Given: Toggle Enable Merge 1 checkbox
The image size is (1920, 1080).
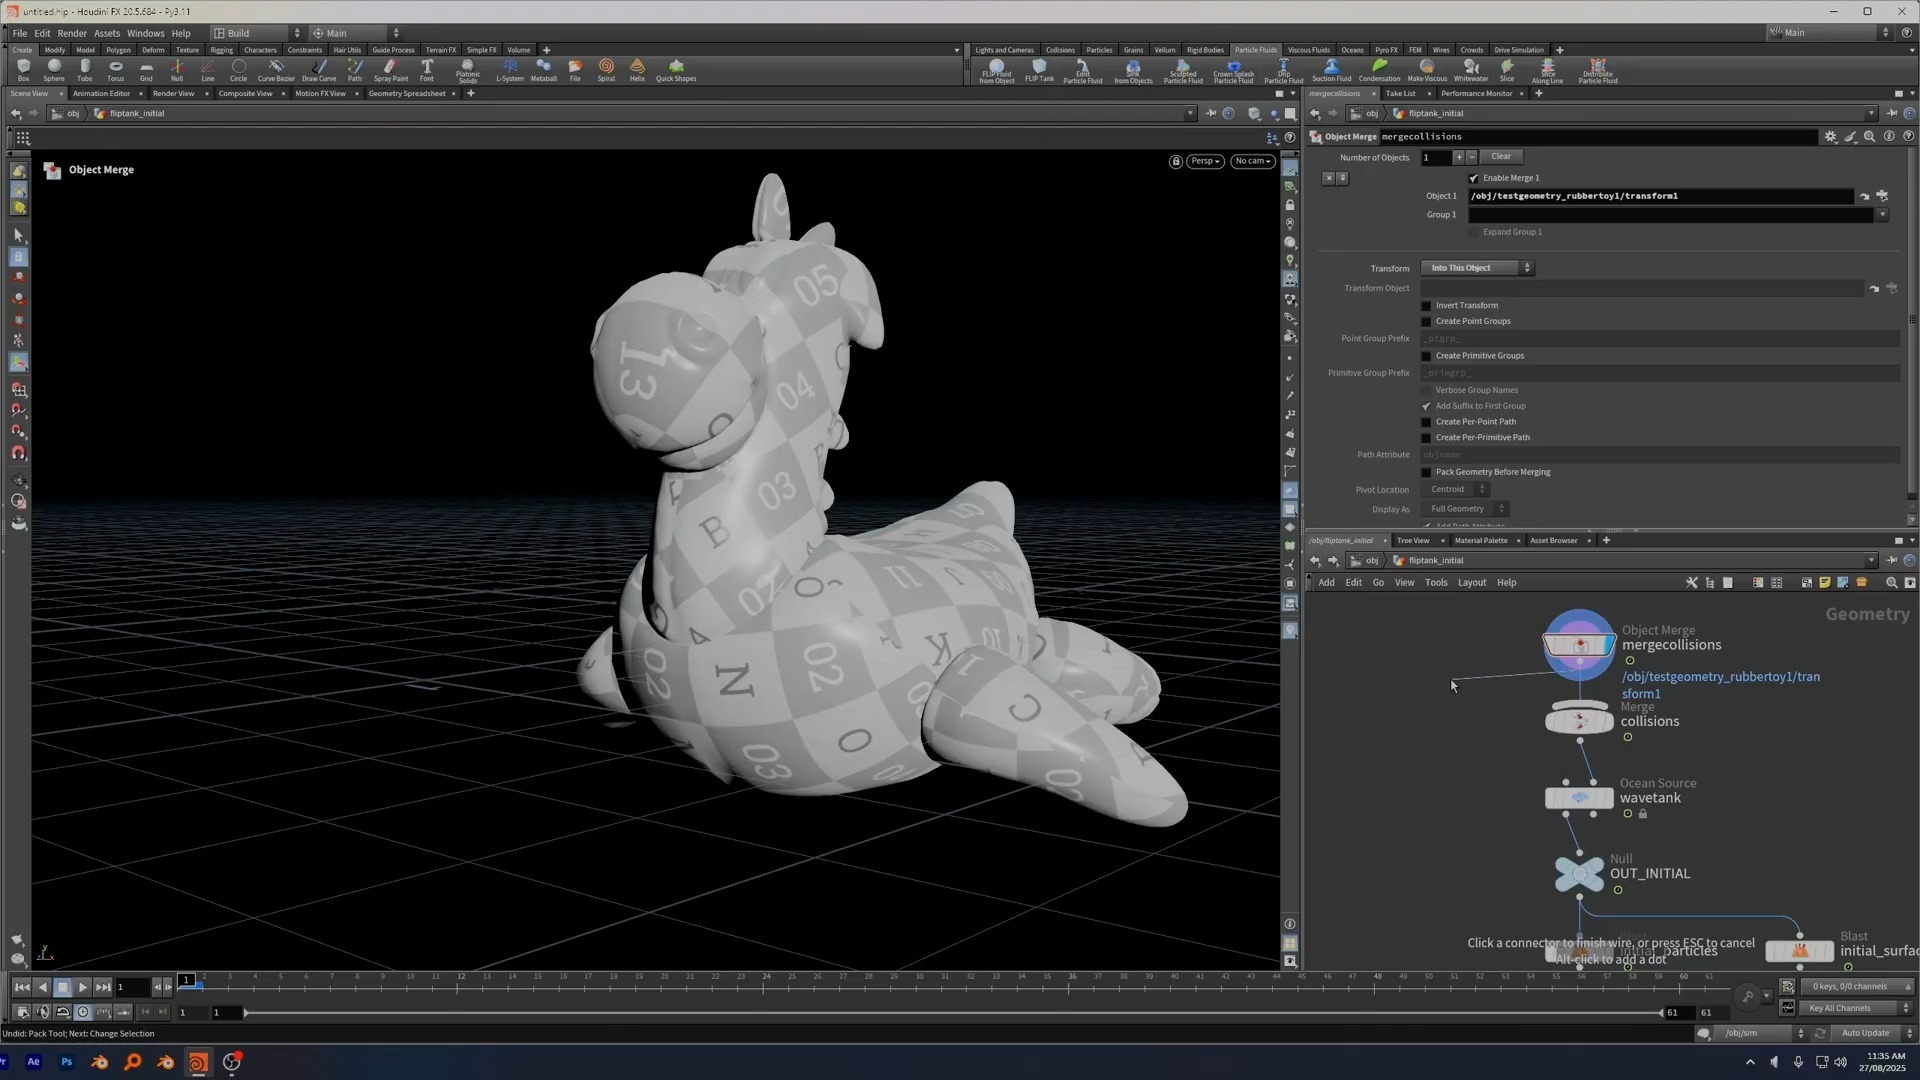Looking at the screenshot, I should (1473, 178).
